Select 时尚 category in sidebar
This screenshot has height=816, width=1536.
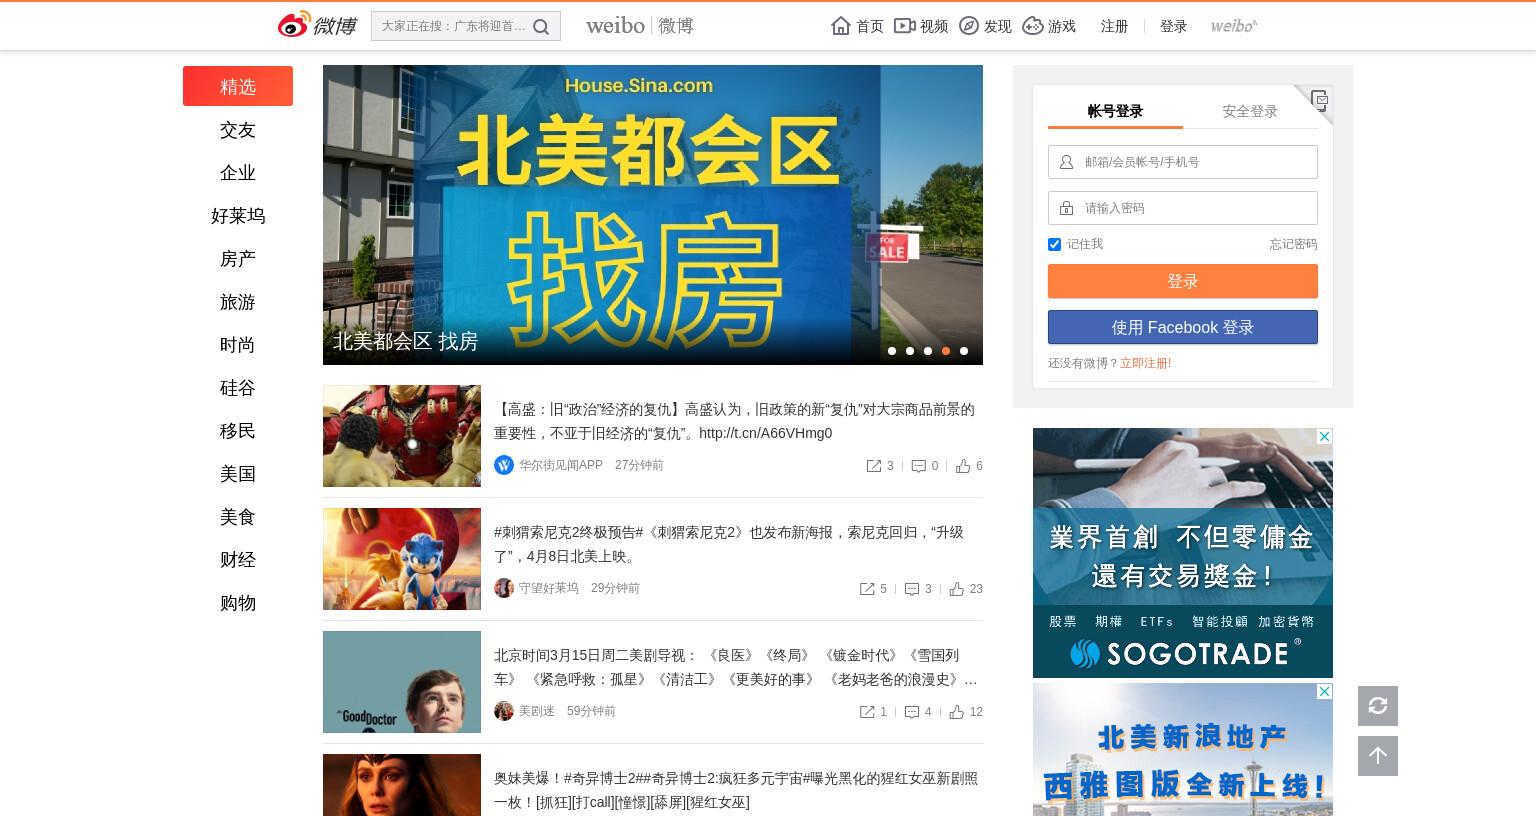click(x=238, y=345)
